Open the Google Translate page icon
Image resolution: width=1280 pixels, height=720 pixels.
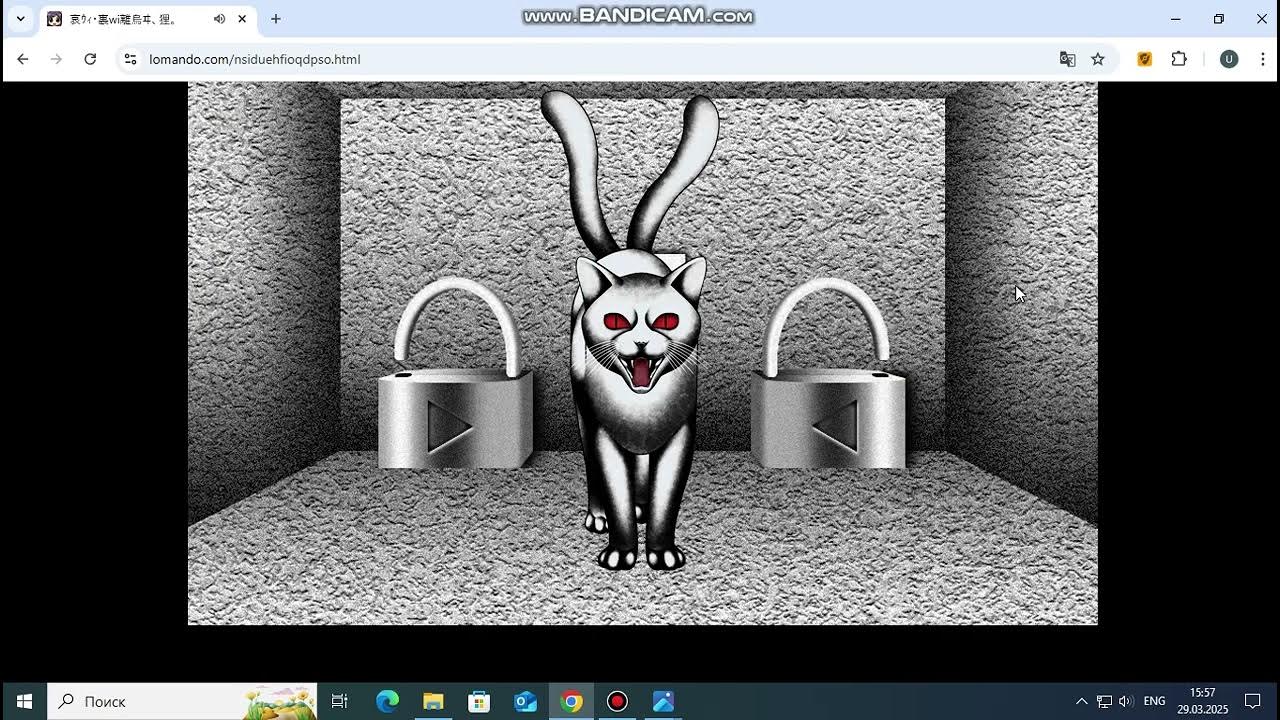pyautogui.click(x=1067, y=59)
